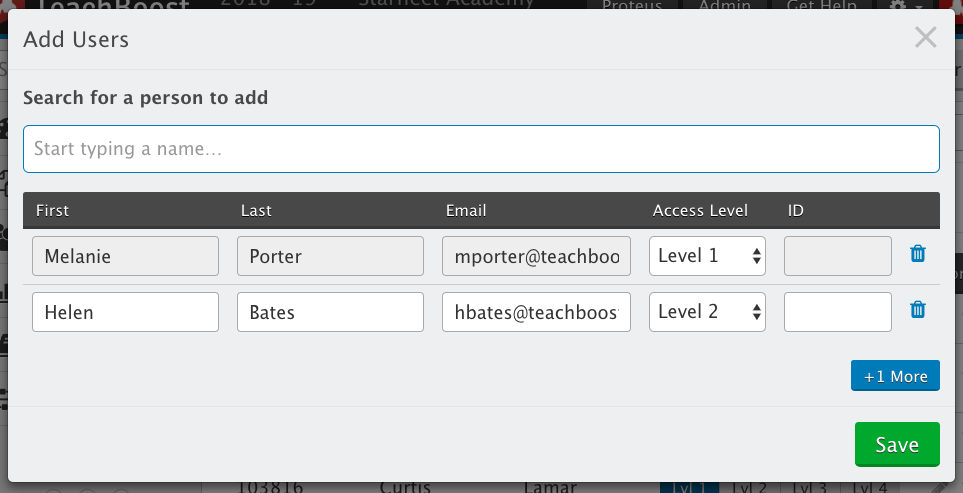This screenshot has width=963, height=493.
Task: Focus the ID field in Melanie's row
Action: click(x=838, y=256)
